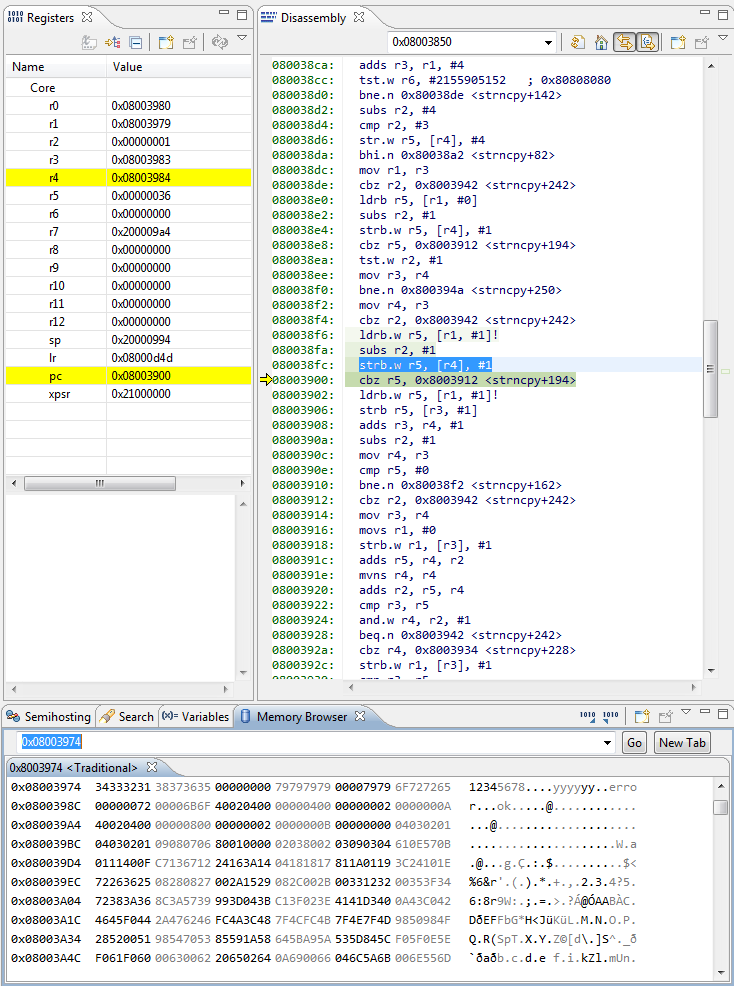
Task: Maximize the Disassembly view
Action: (723, 14)
